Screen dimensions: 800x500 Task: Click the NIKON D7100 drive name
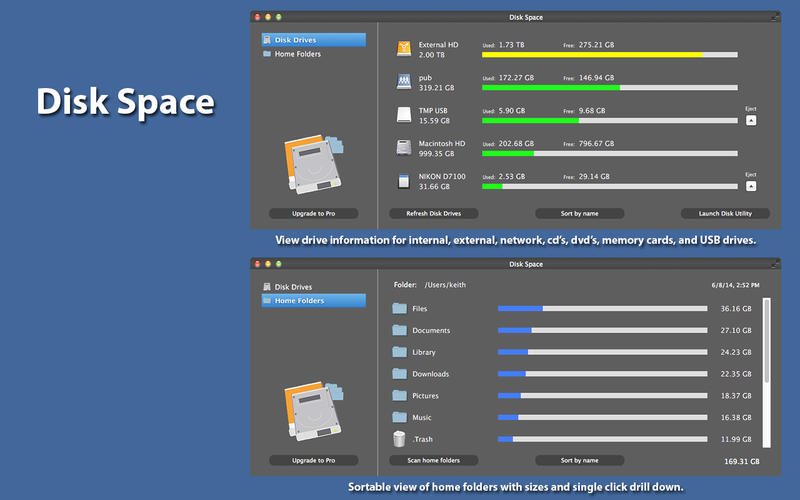tap(442, 177)
